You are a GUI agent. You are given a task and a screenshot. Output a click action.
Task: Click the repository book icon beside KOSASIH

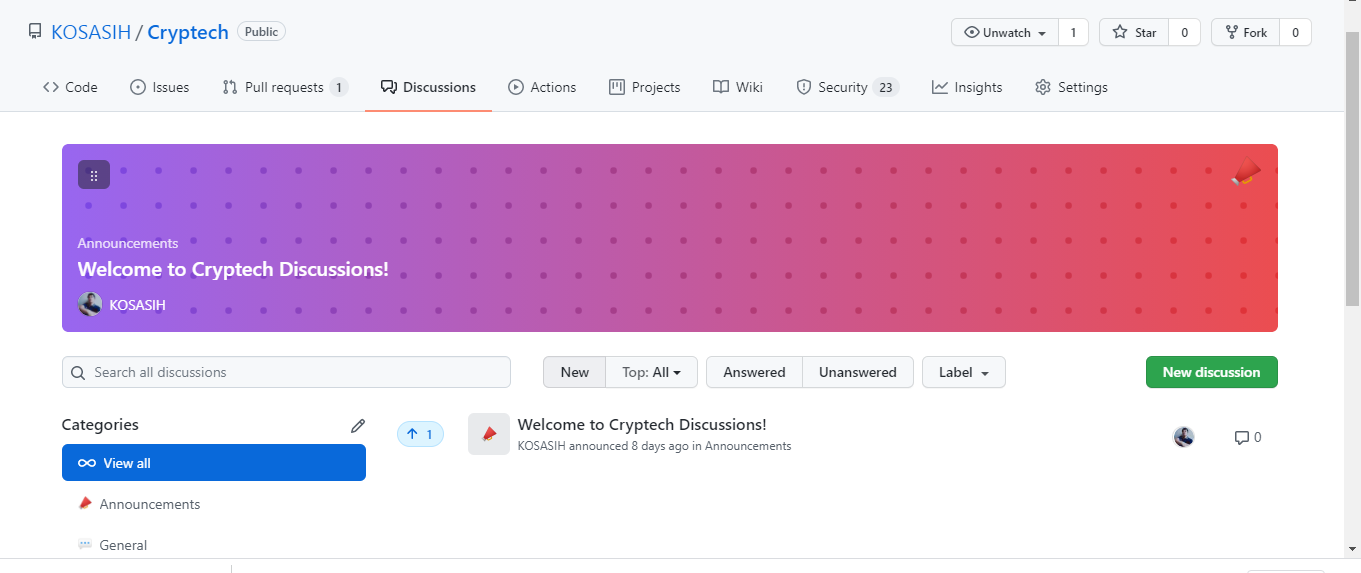(x=35, y=32)
